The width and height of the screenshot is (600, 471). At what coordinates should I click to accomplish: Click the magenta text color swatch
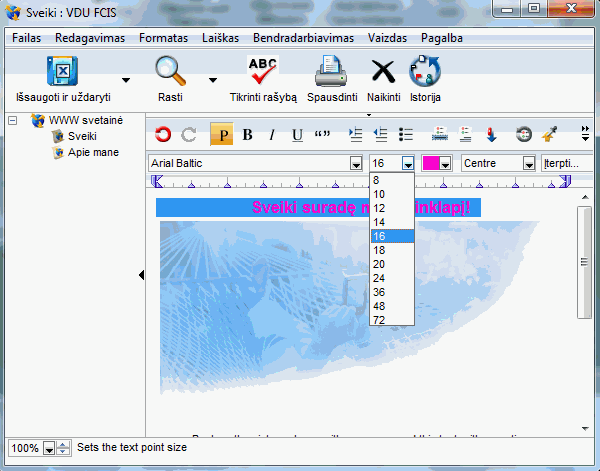tap(431, 163)
